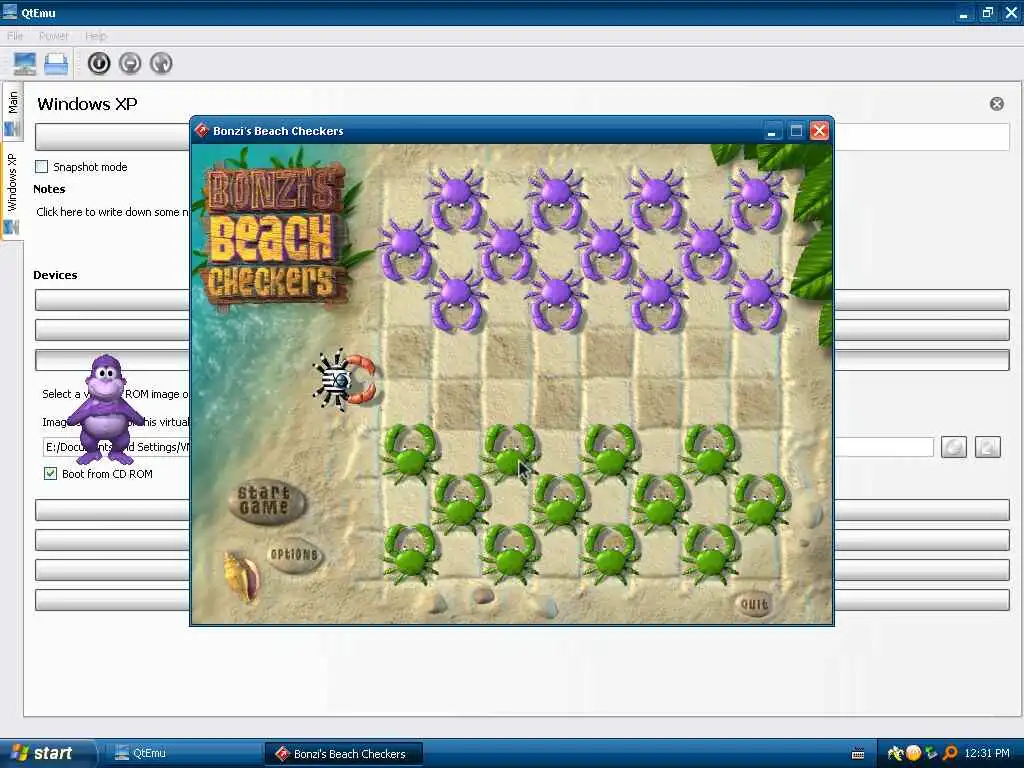The width and height of the screenshot is (1024, 768).
Task: Click the QtEmu restart toolbar icon
Action: pos(161,63)
